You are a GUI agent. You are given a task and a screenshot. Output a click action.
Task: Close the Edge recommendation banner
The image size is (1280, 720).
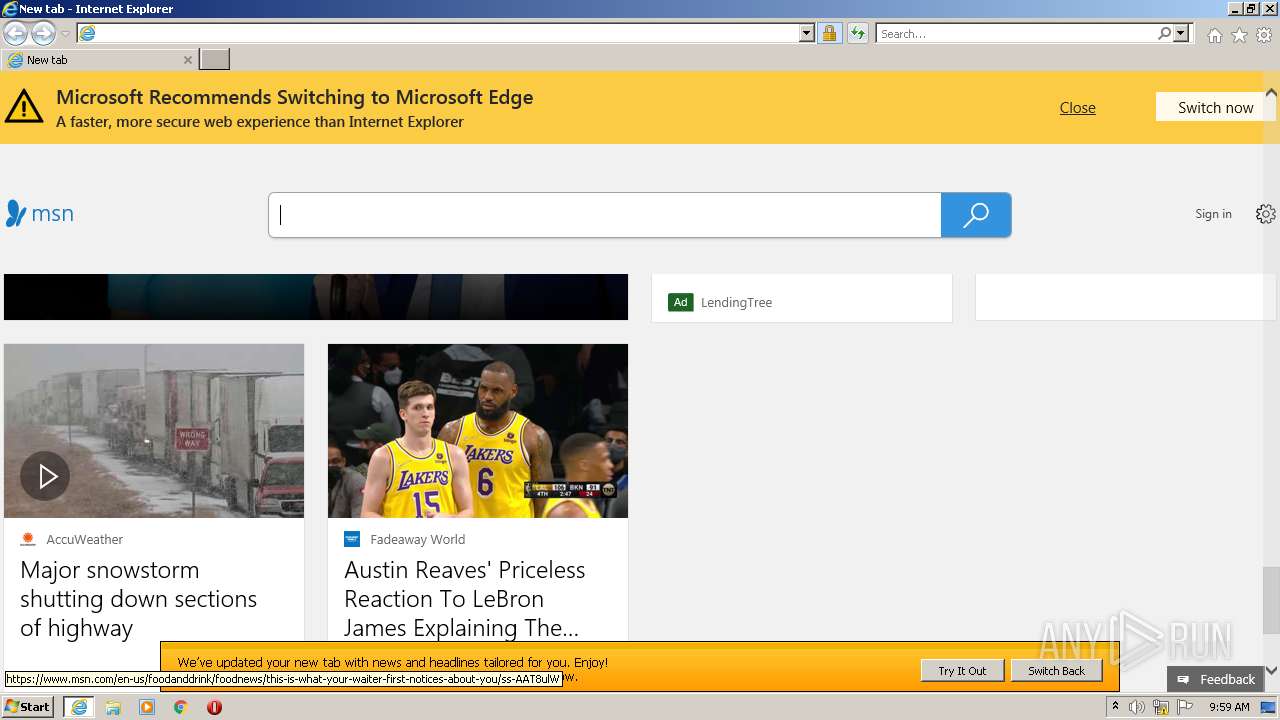pyautogui.click(x=1077, y=108)
